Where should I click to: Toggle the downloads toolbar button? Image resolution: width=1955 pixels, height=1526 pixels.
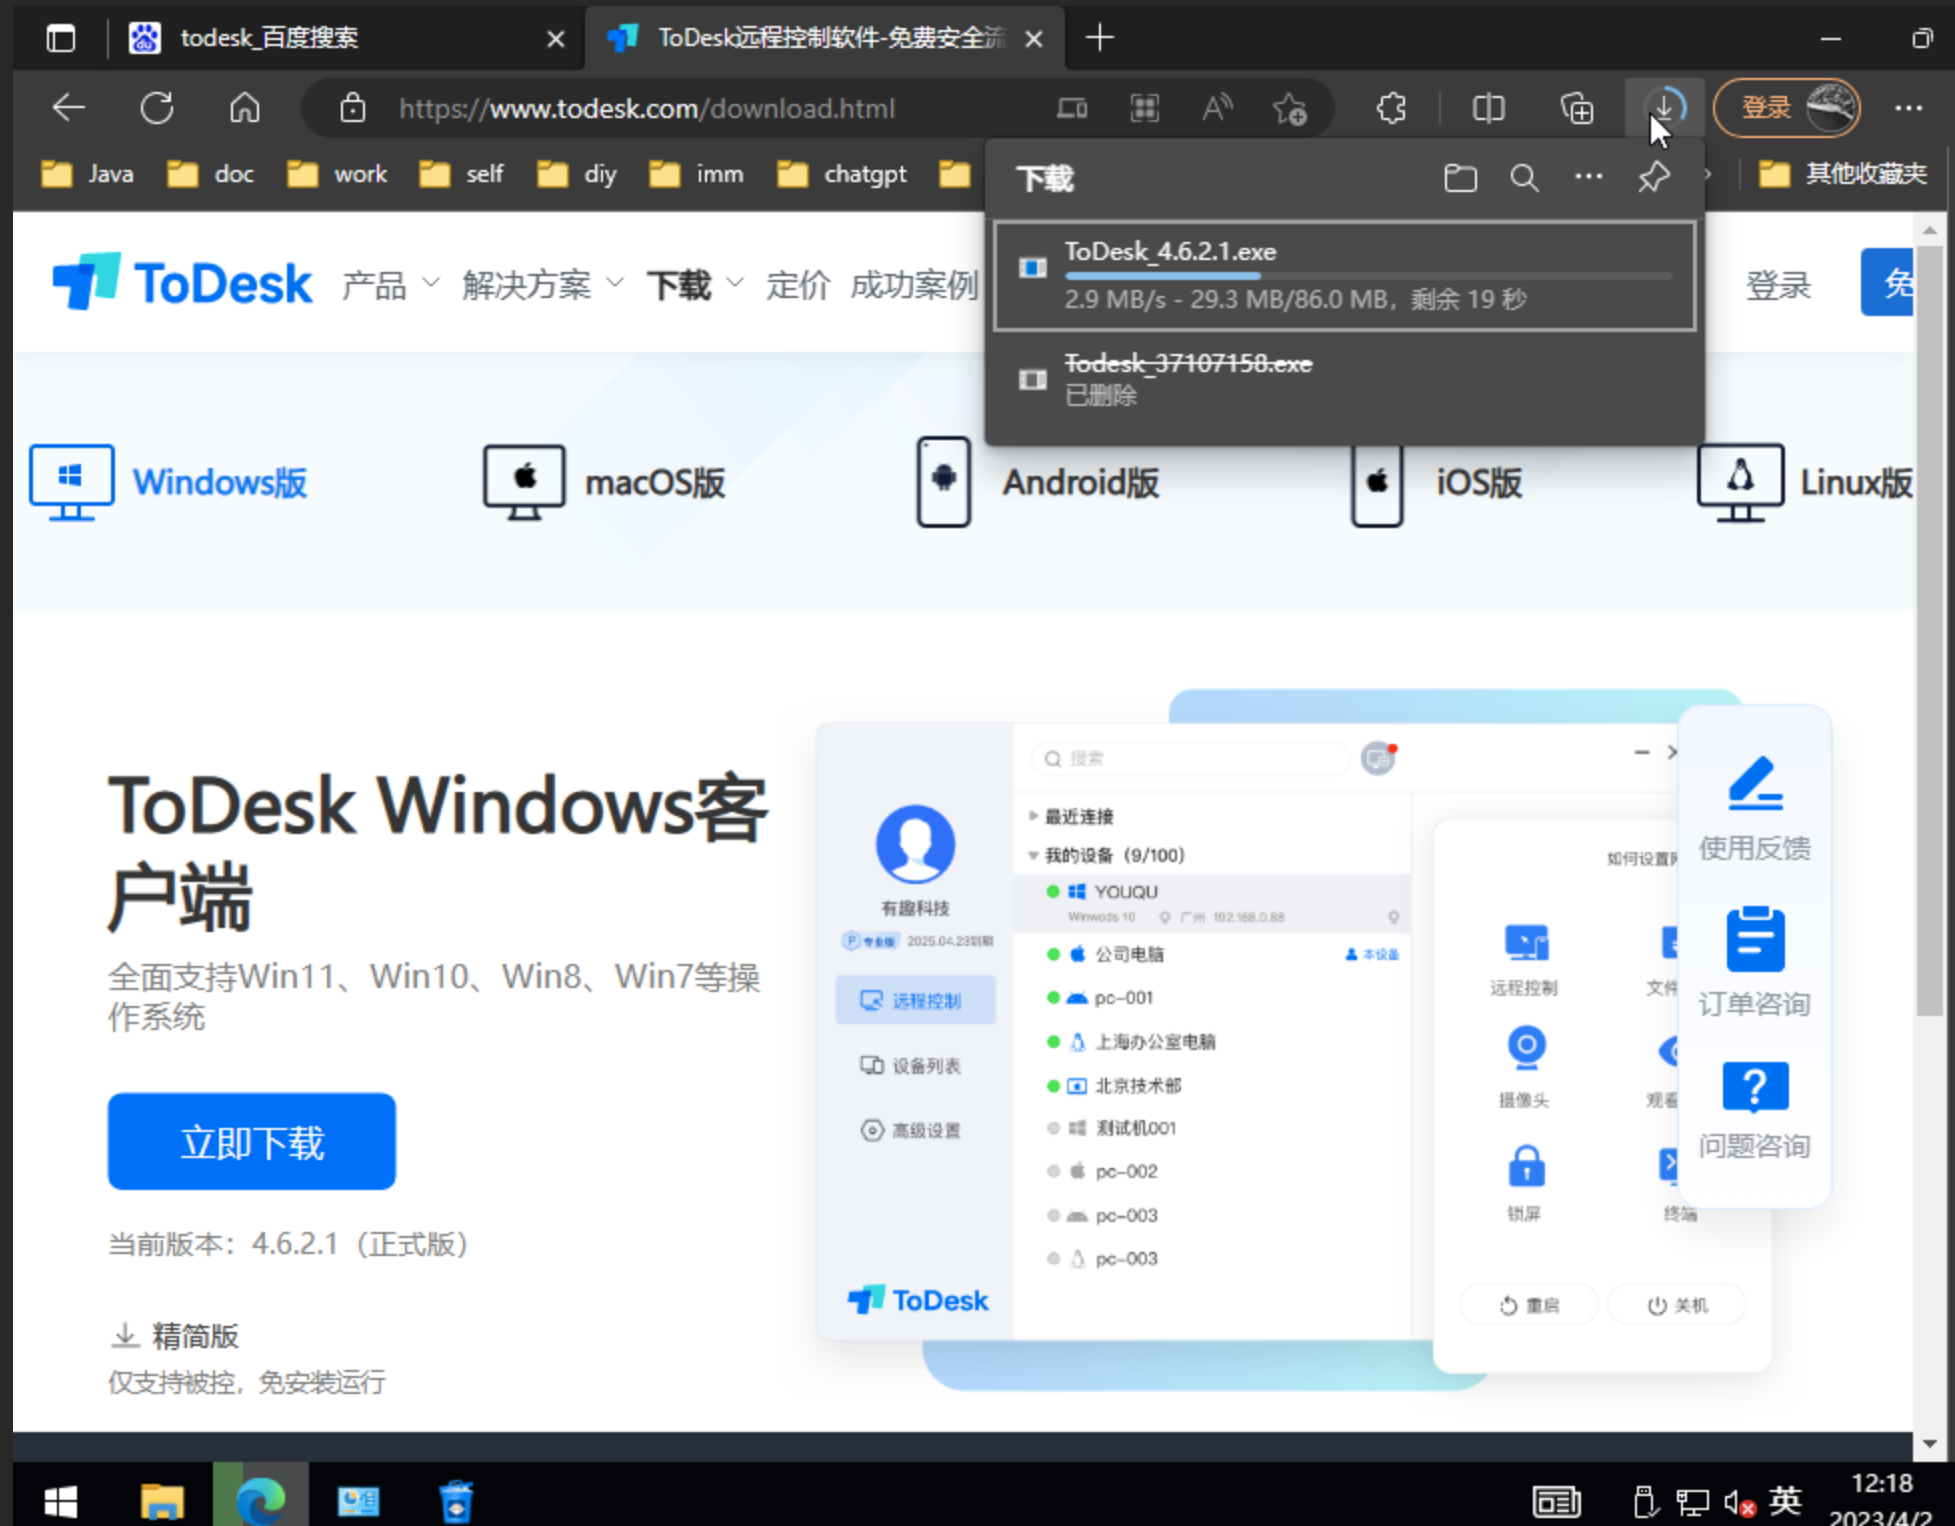tap(1664, 106)
